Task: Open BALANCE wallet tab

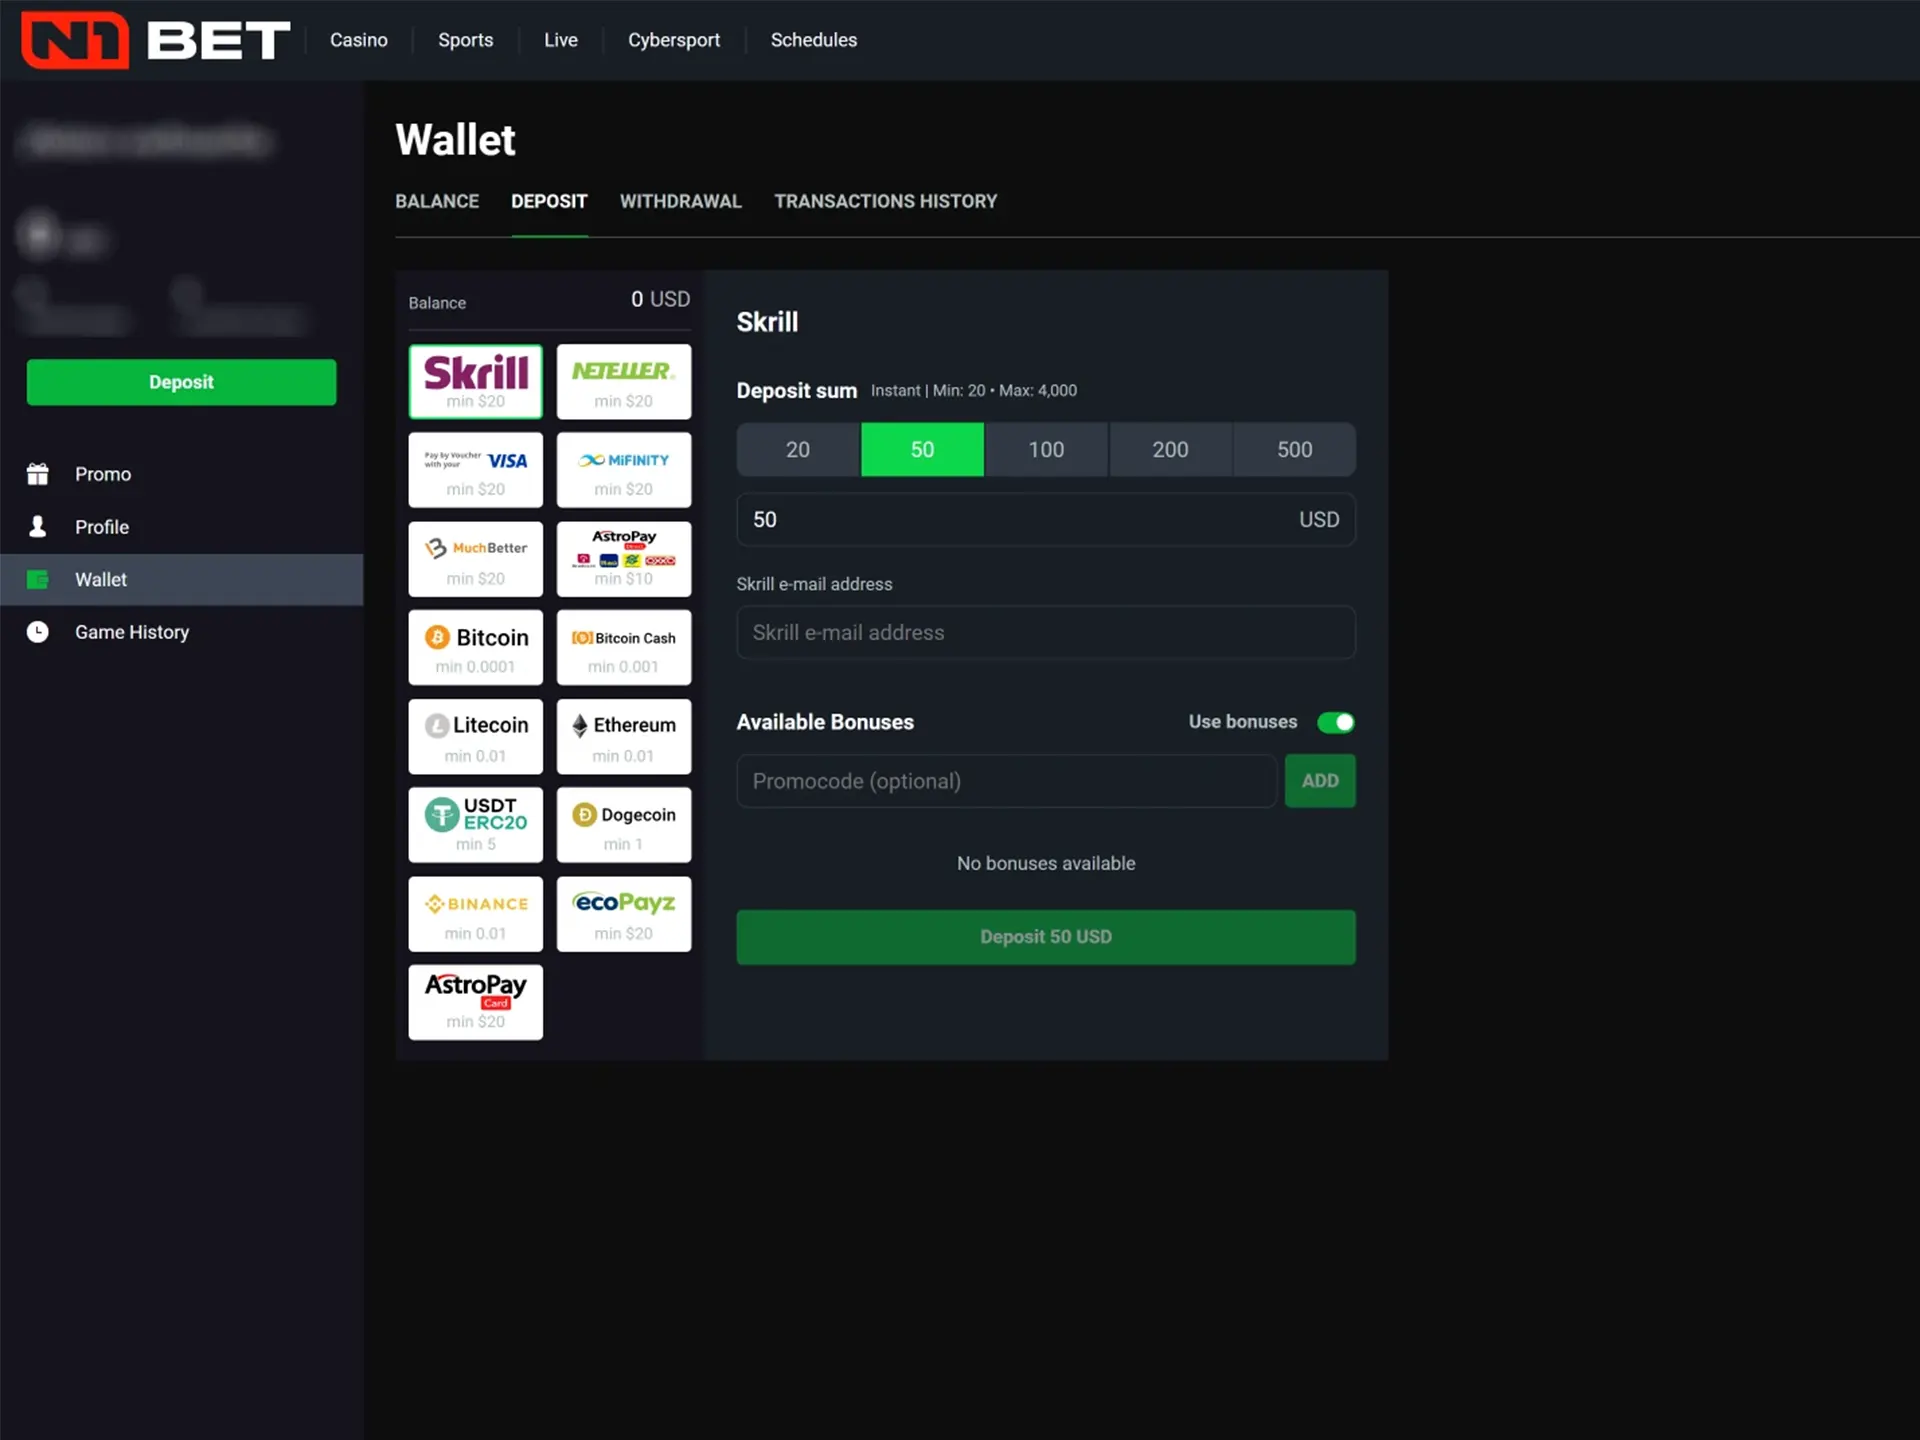Action: click(x=435, y=201)
